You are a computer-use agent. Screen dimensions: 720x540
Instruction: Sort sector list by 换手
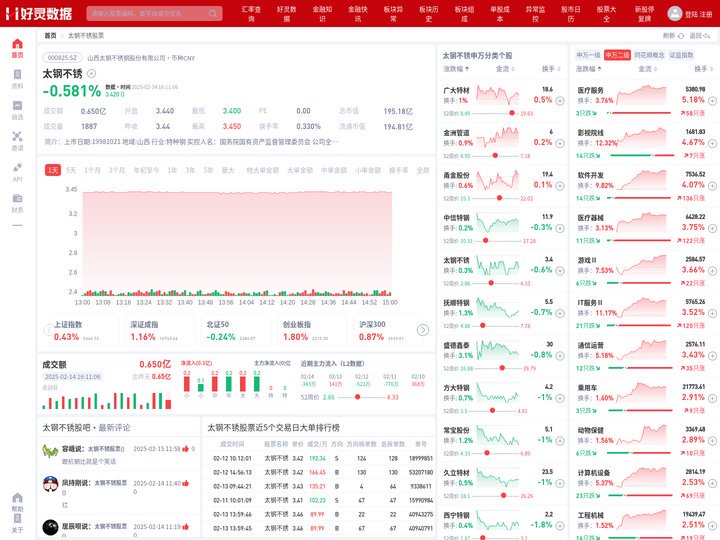click(x=703, y=69)
